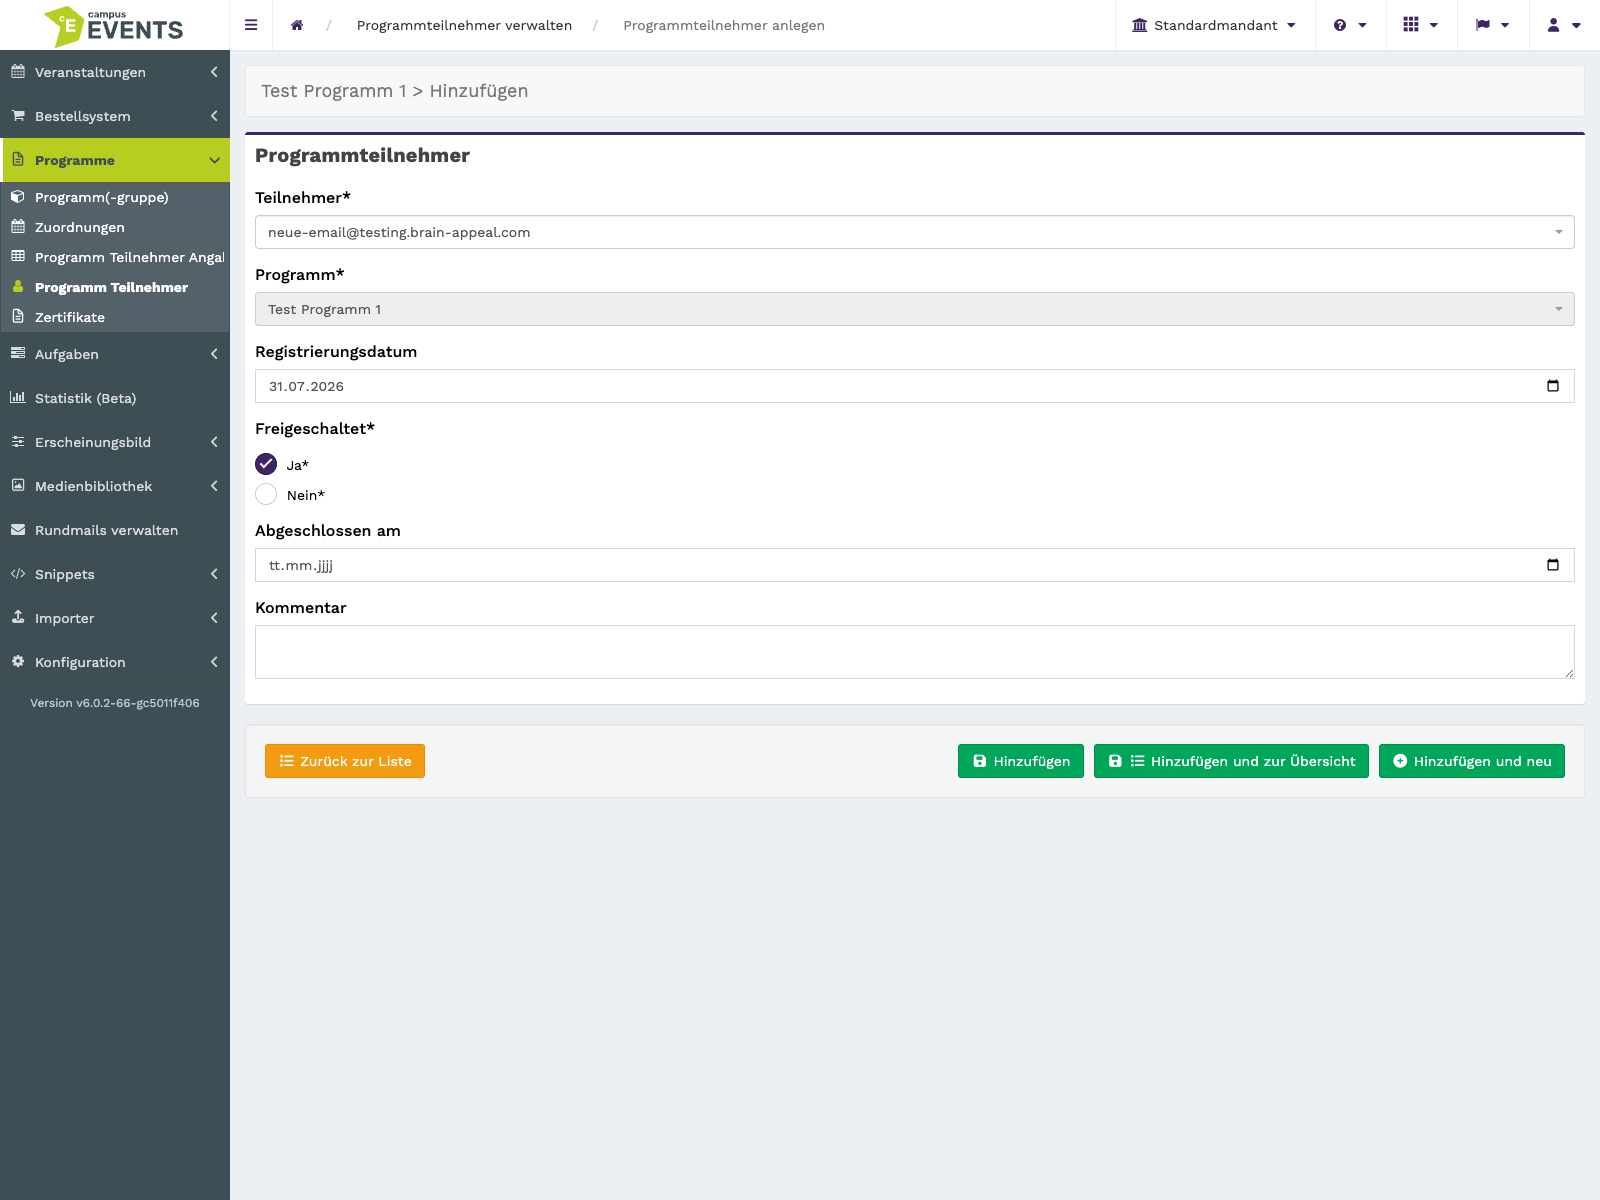Open the user profile menu
Screen dimensions: 1600x1200
pos(1564,25)
